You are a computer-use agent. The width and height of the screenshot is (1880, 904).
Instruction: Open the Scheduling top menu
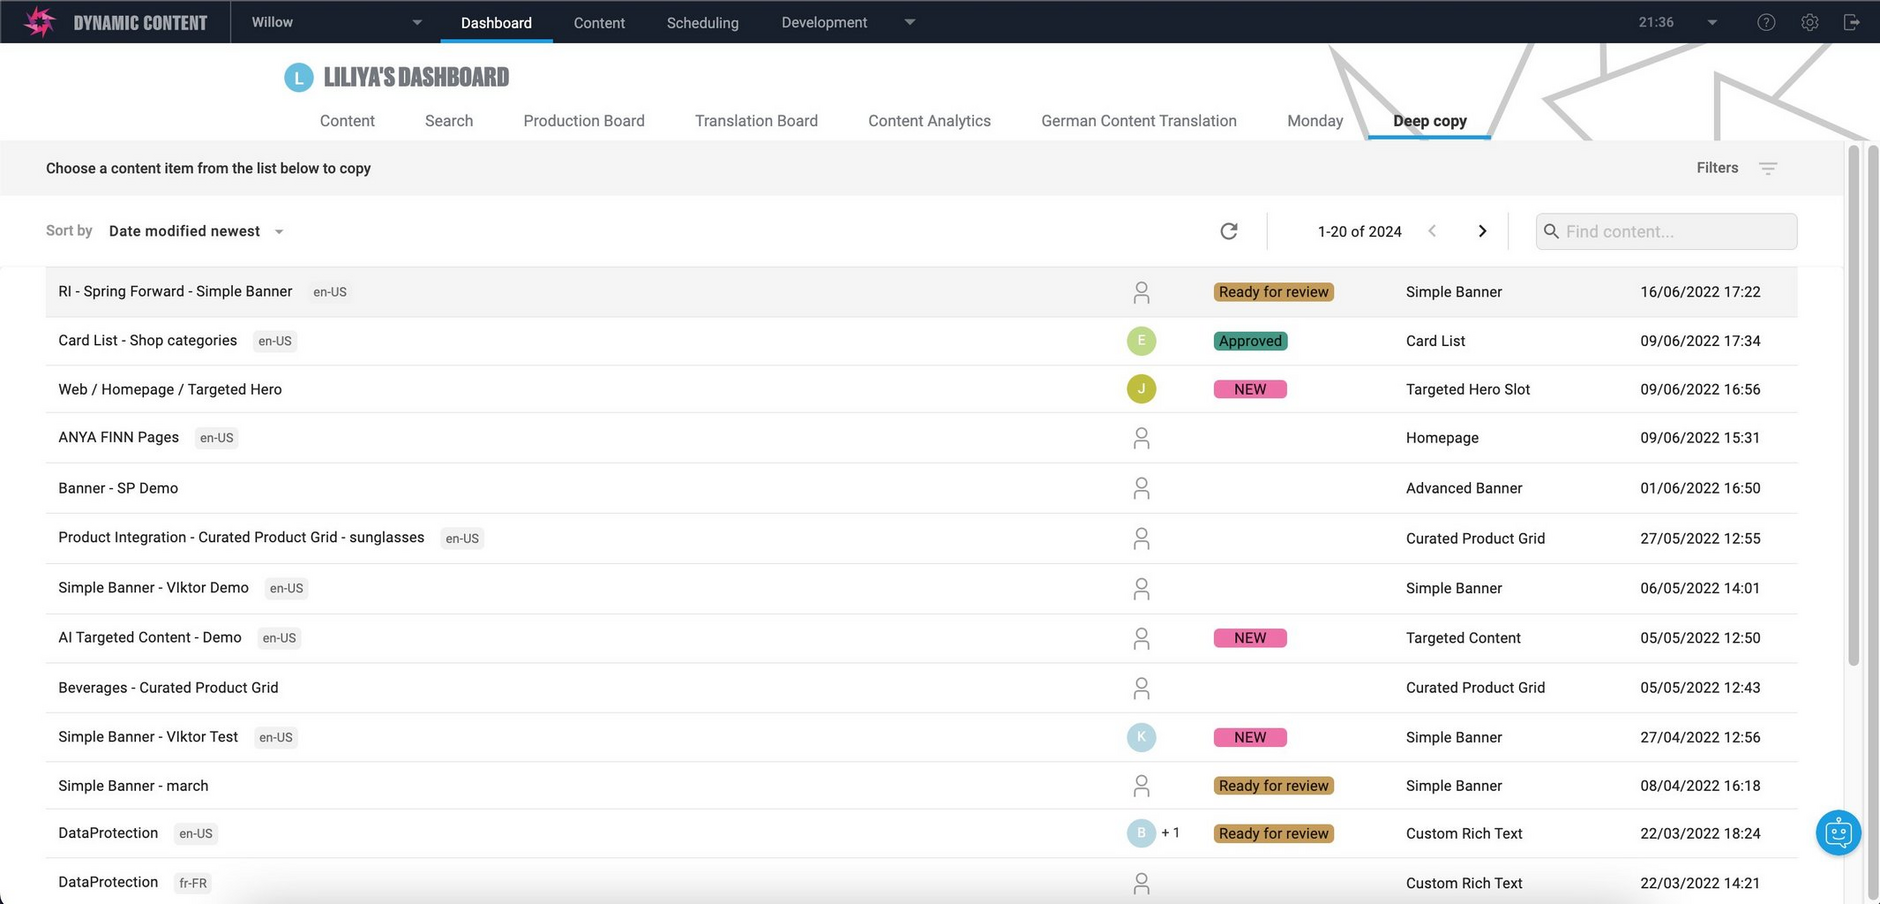point(702,22)
